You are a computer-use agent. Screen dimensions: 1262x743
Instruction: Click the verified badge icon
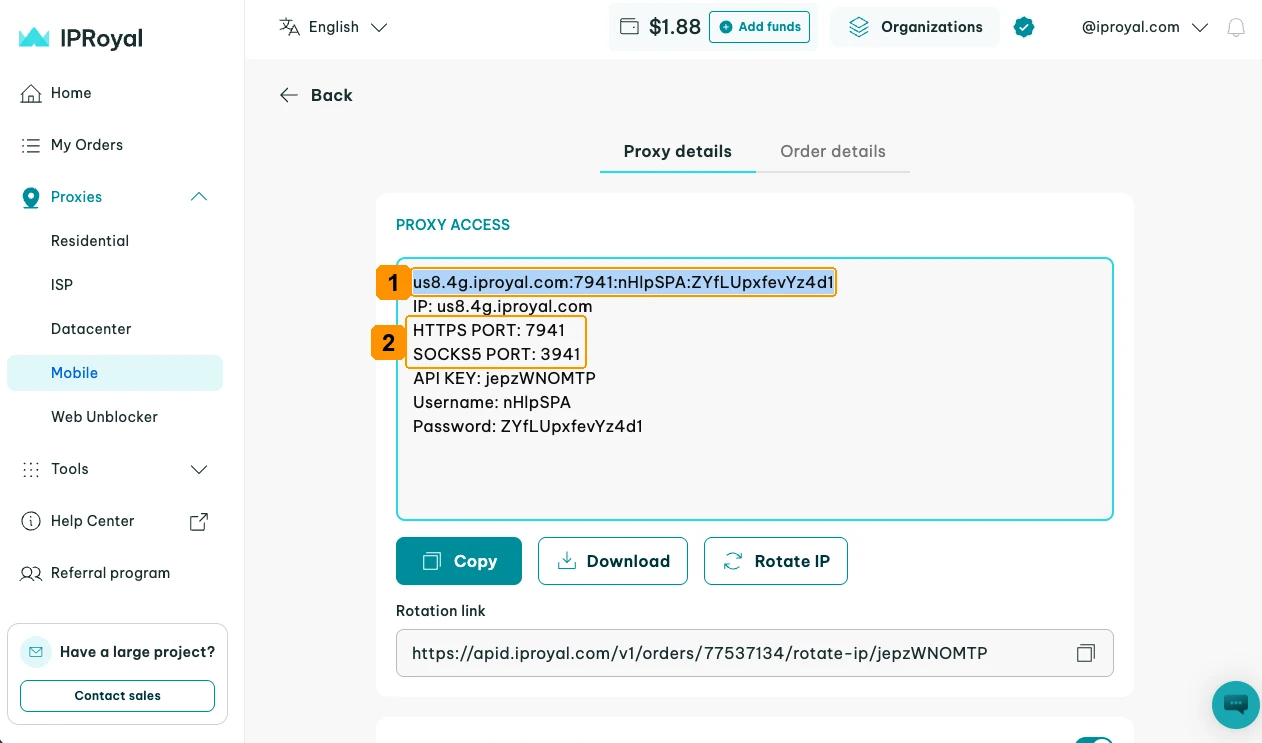tap(1024, 27)
